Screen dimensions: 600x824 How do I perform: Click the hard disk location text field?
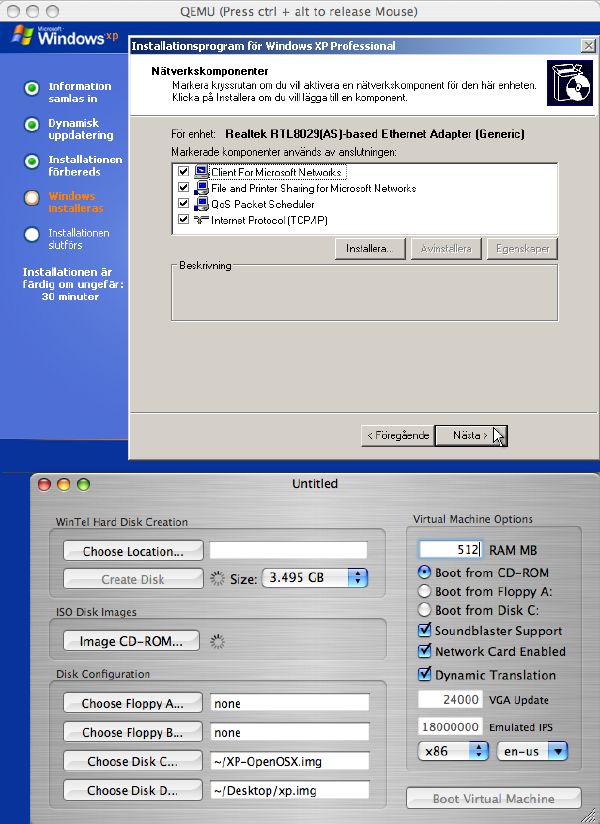[x=288, y=550]
